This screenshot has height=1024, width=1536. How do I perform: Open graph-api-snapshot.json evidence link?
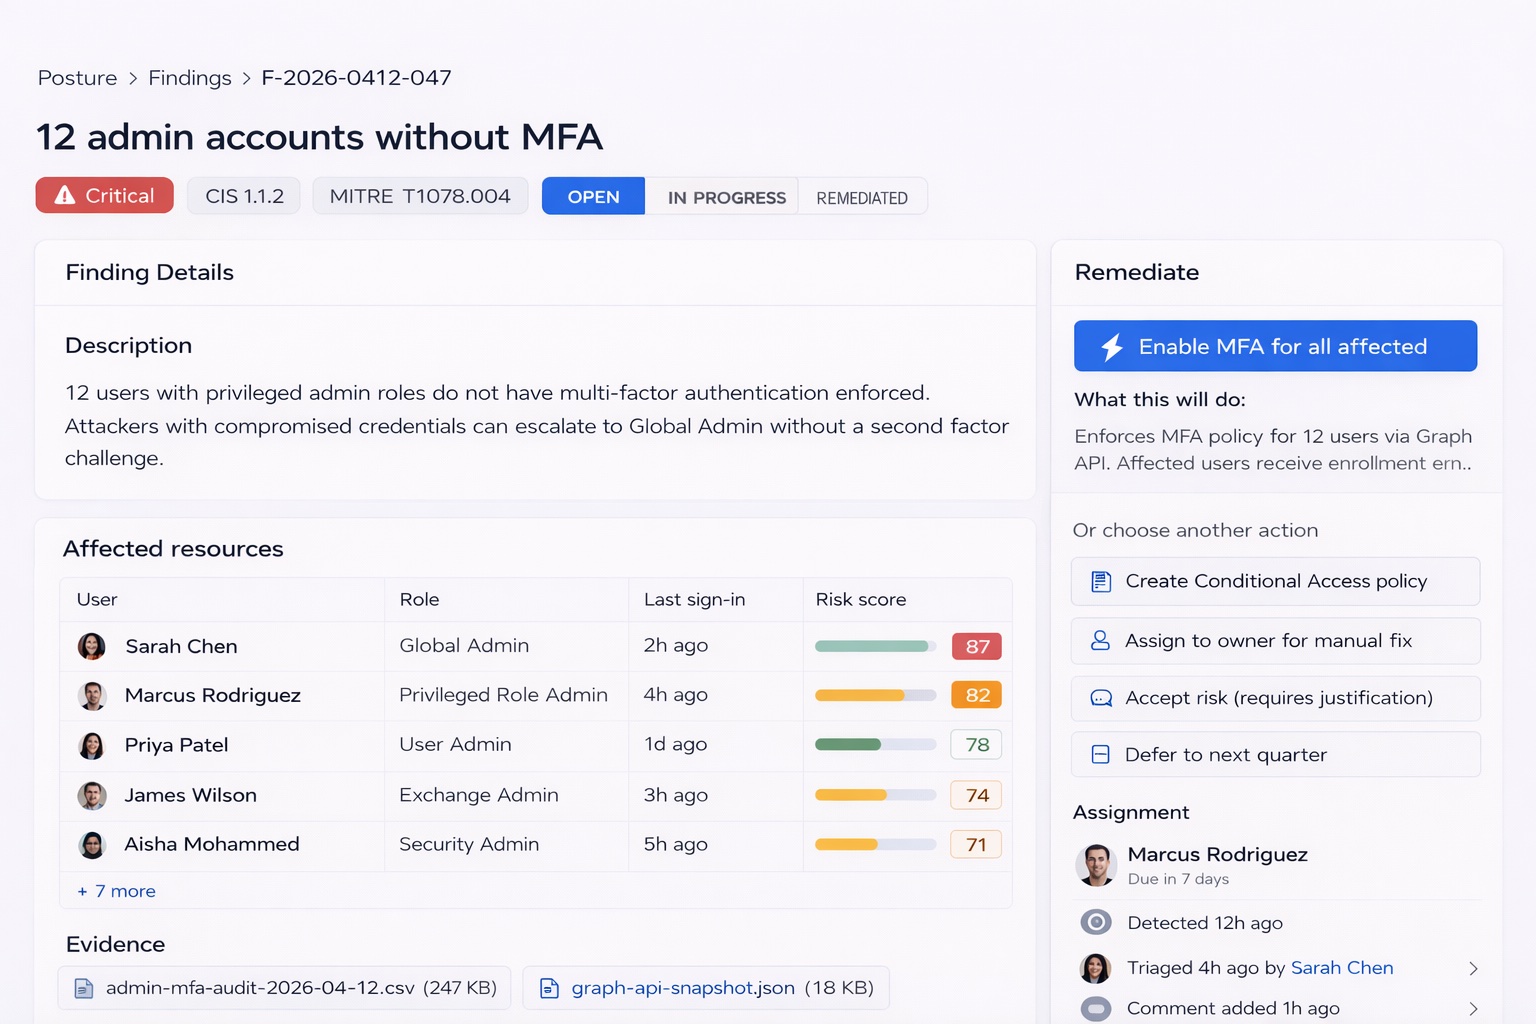683,988
